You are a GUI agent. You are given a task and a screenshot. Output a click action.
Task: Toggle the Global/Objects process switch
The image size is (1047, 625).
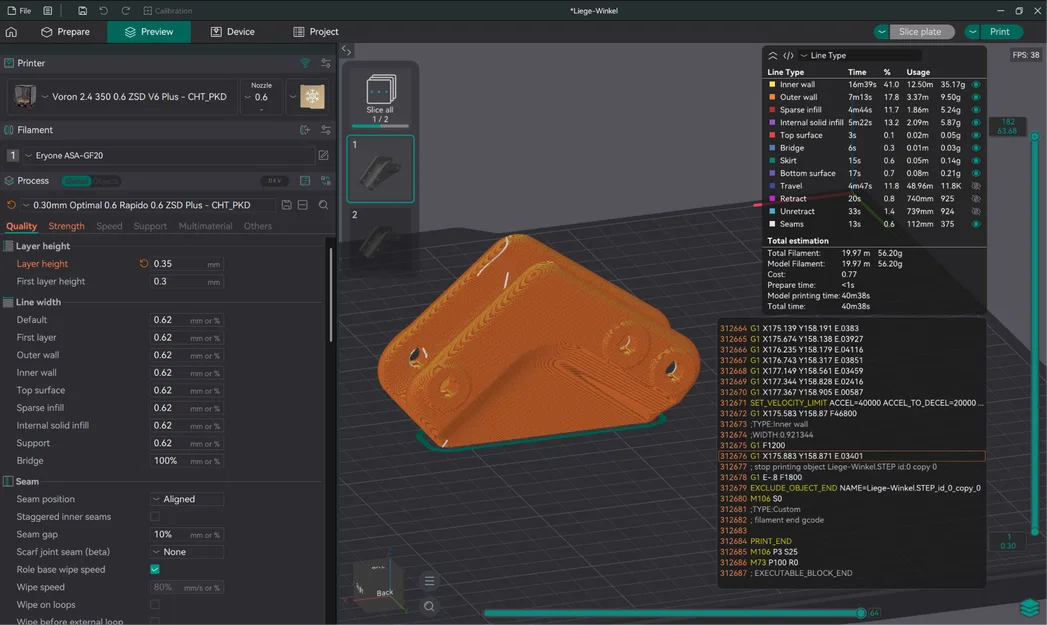[x=91, y=181]
